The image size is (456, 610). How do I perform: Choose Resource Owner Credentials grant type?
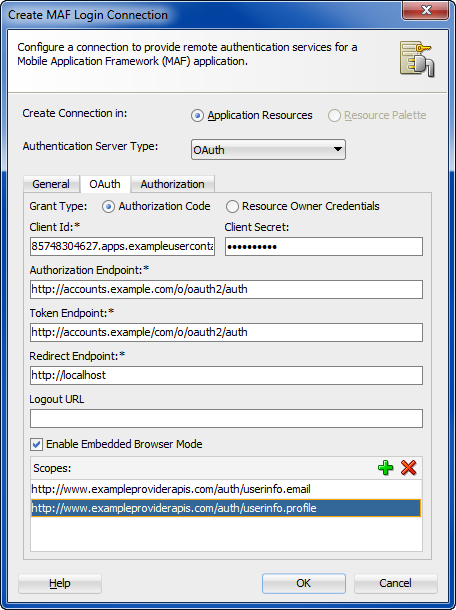232,207
